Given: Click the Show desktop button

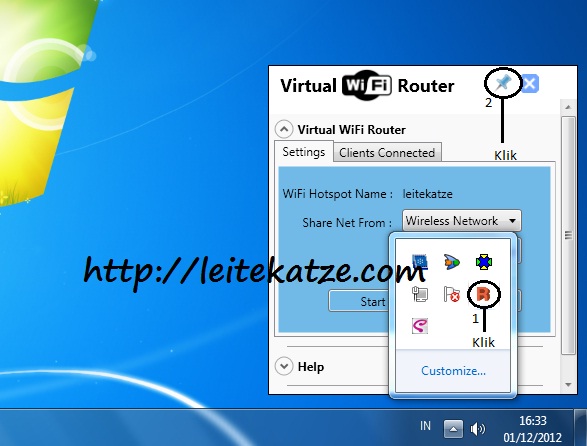Looking at the screenshot, I should click(581, 427).
